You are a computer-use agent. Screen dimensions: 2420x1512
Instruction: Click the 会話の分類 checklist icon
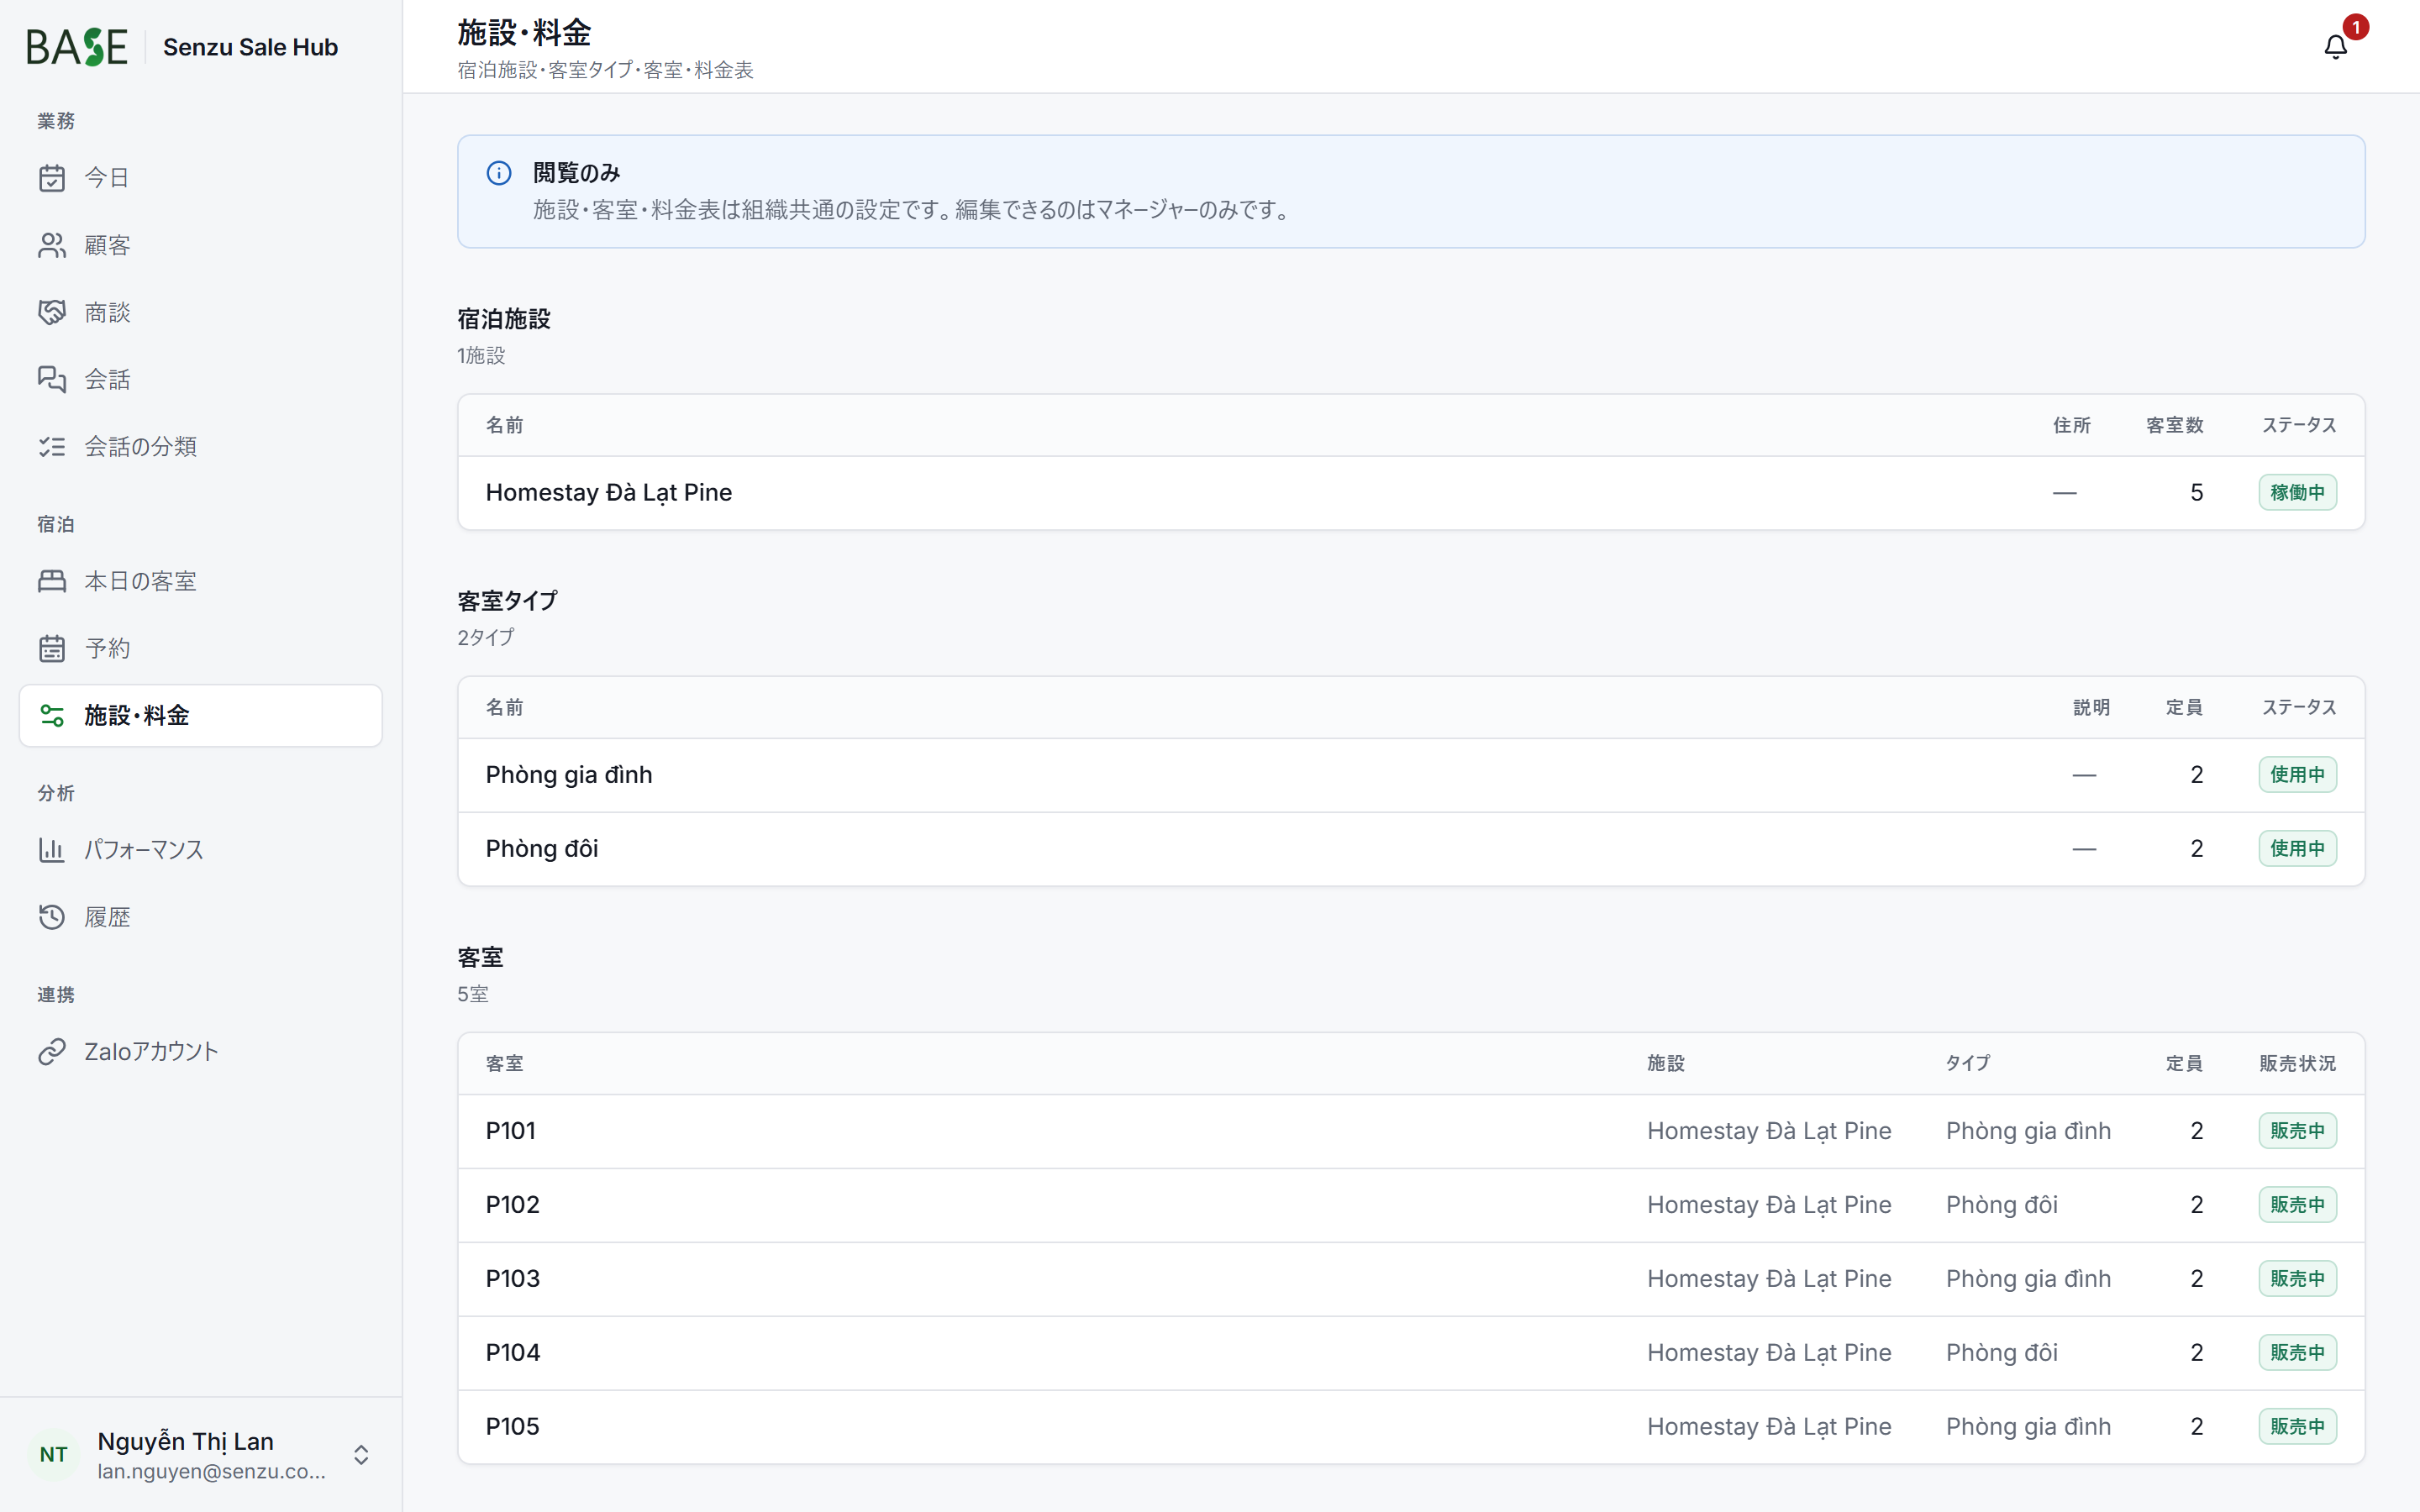tap(52, 446)
